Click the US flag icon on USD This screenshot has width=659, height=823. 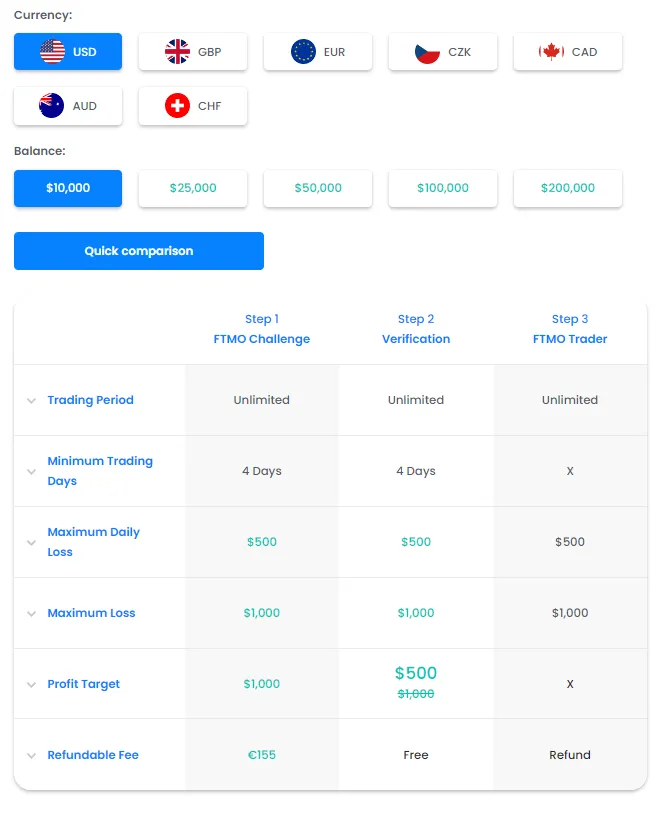[x=52, y=51]
